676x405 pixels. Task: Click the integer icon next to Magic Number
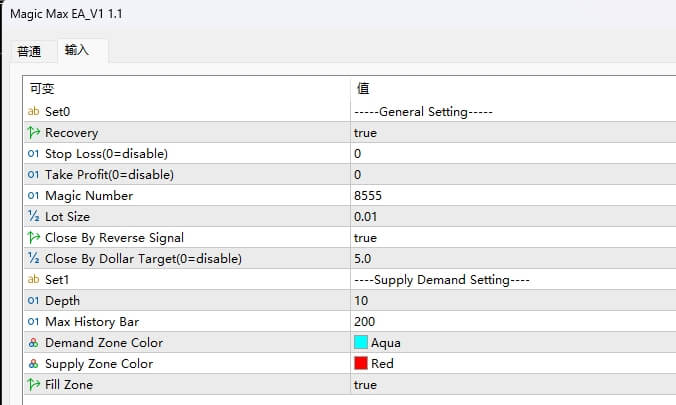[33, 196]
